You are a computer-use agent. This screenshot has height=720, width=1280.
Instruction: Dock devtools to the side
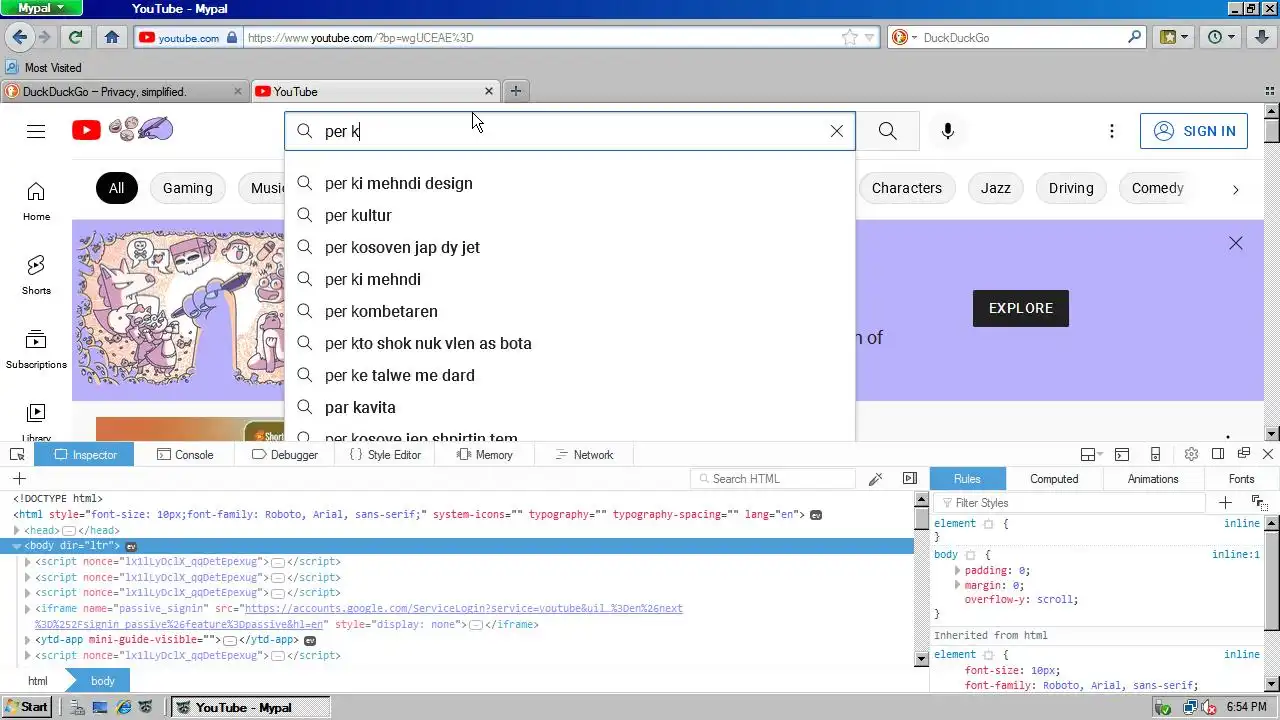[x=1218, y=454]
